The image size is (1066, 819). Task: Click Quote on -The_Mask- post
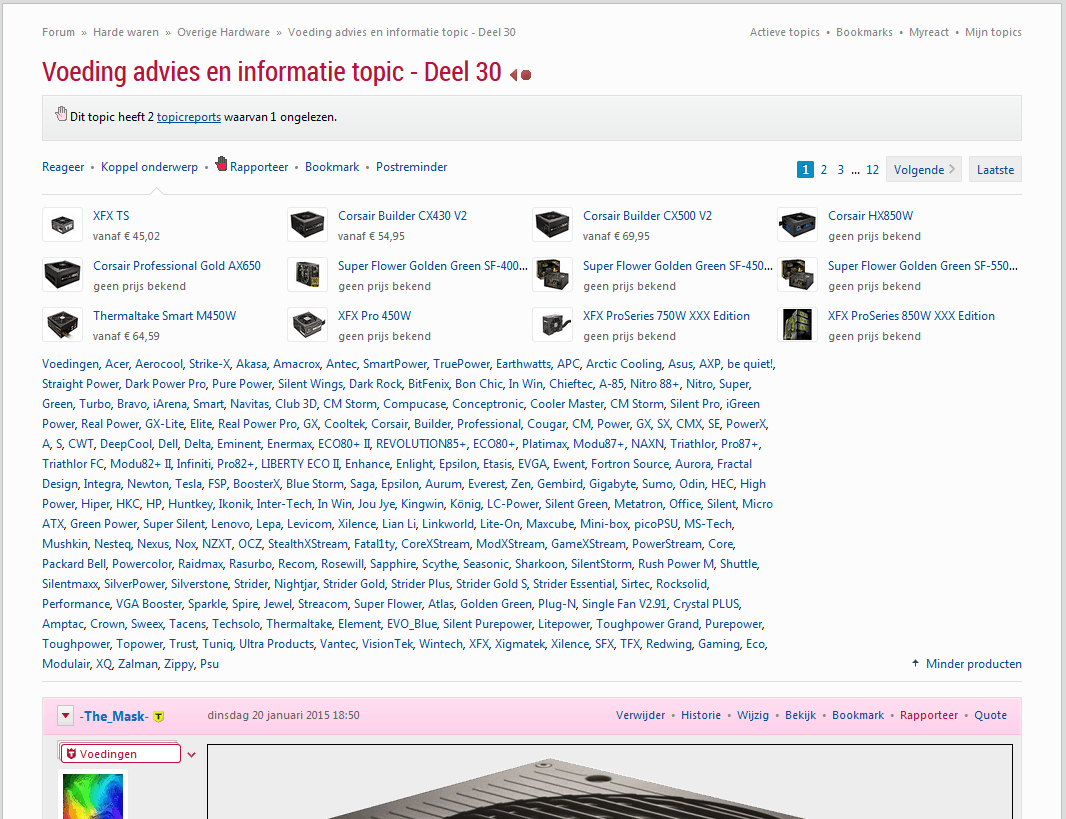(991, 715)
